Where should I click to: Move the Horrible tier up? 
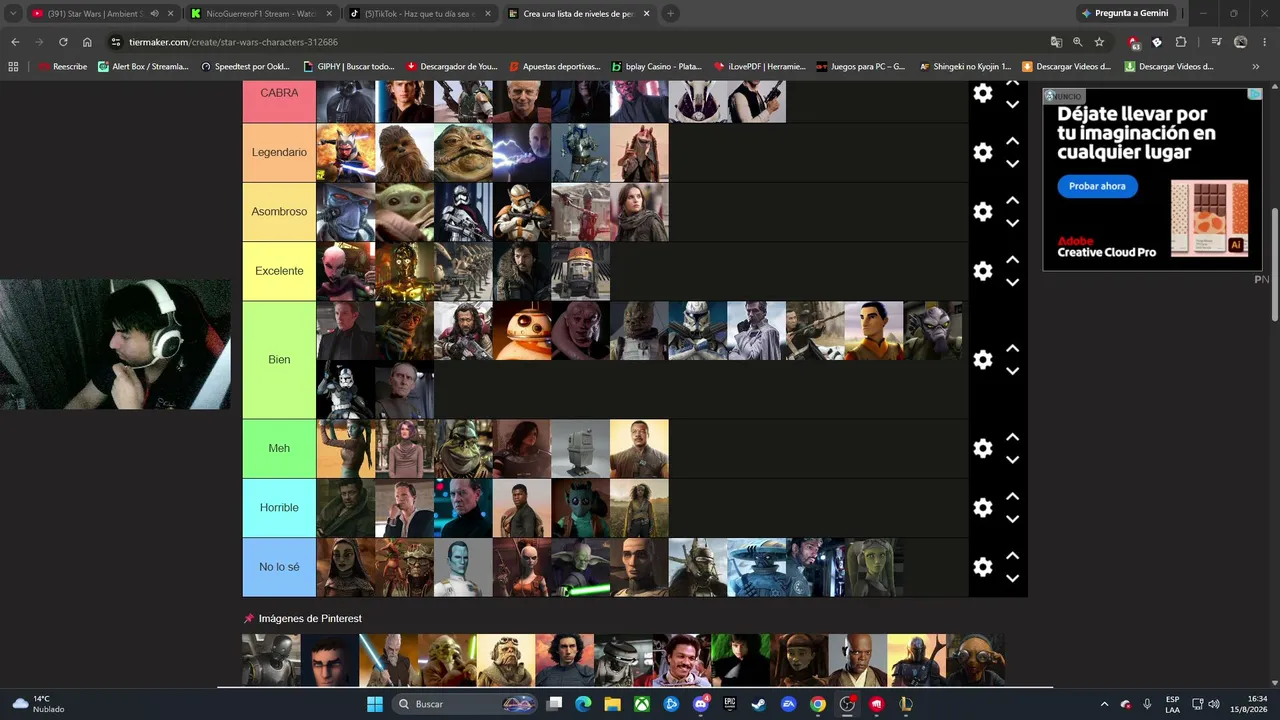1012,496
